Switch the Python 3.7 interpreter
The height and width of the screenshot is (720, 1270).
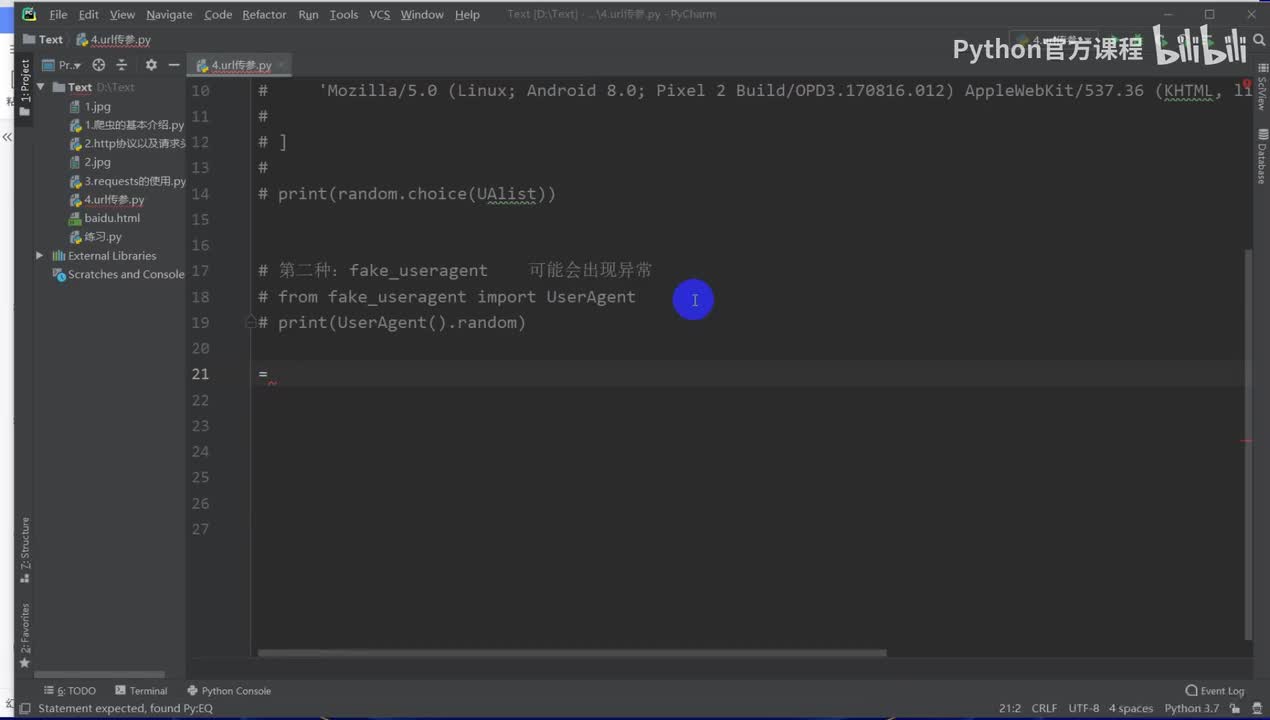coord(1191,708)
